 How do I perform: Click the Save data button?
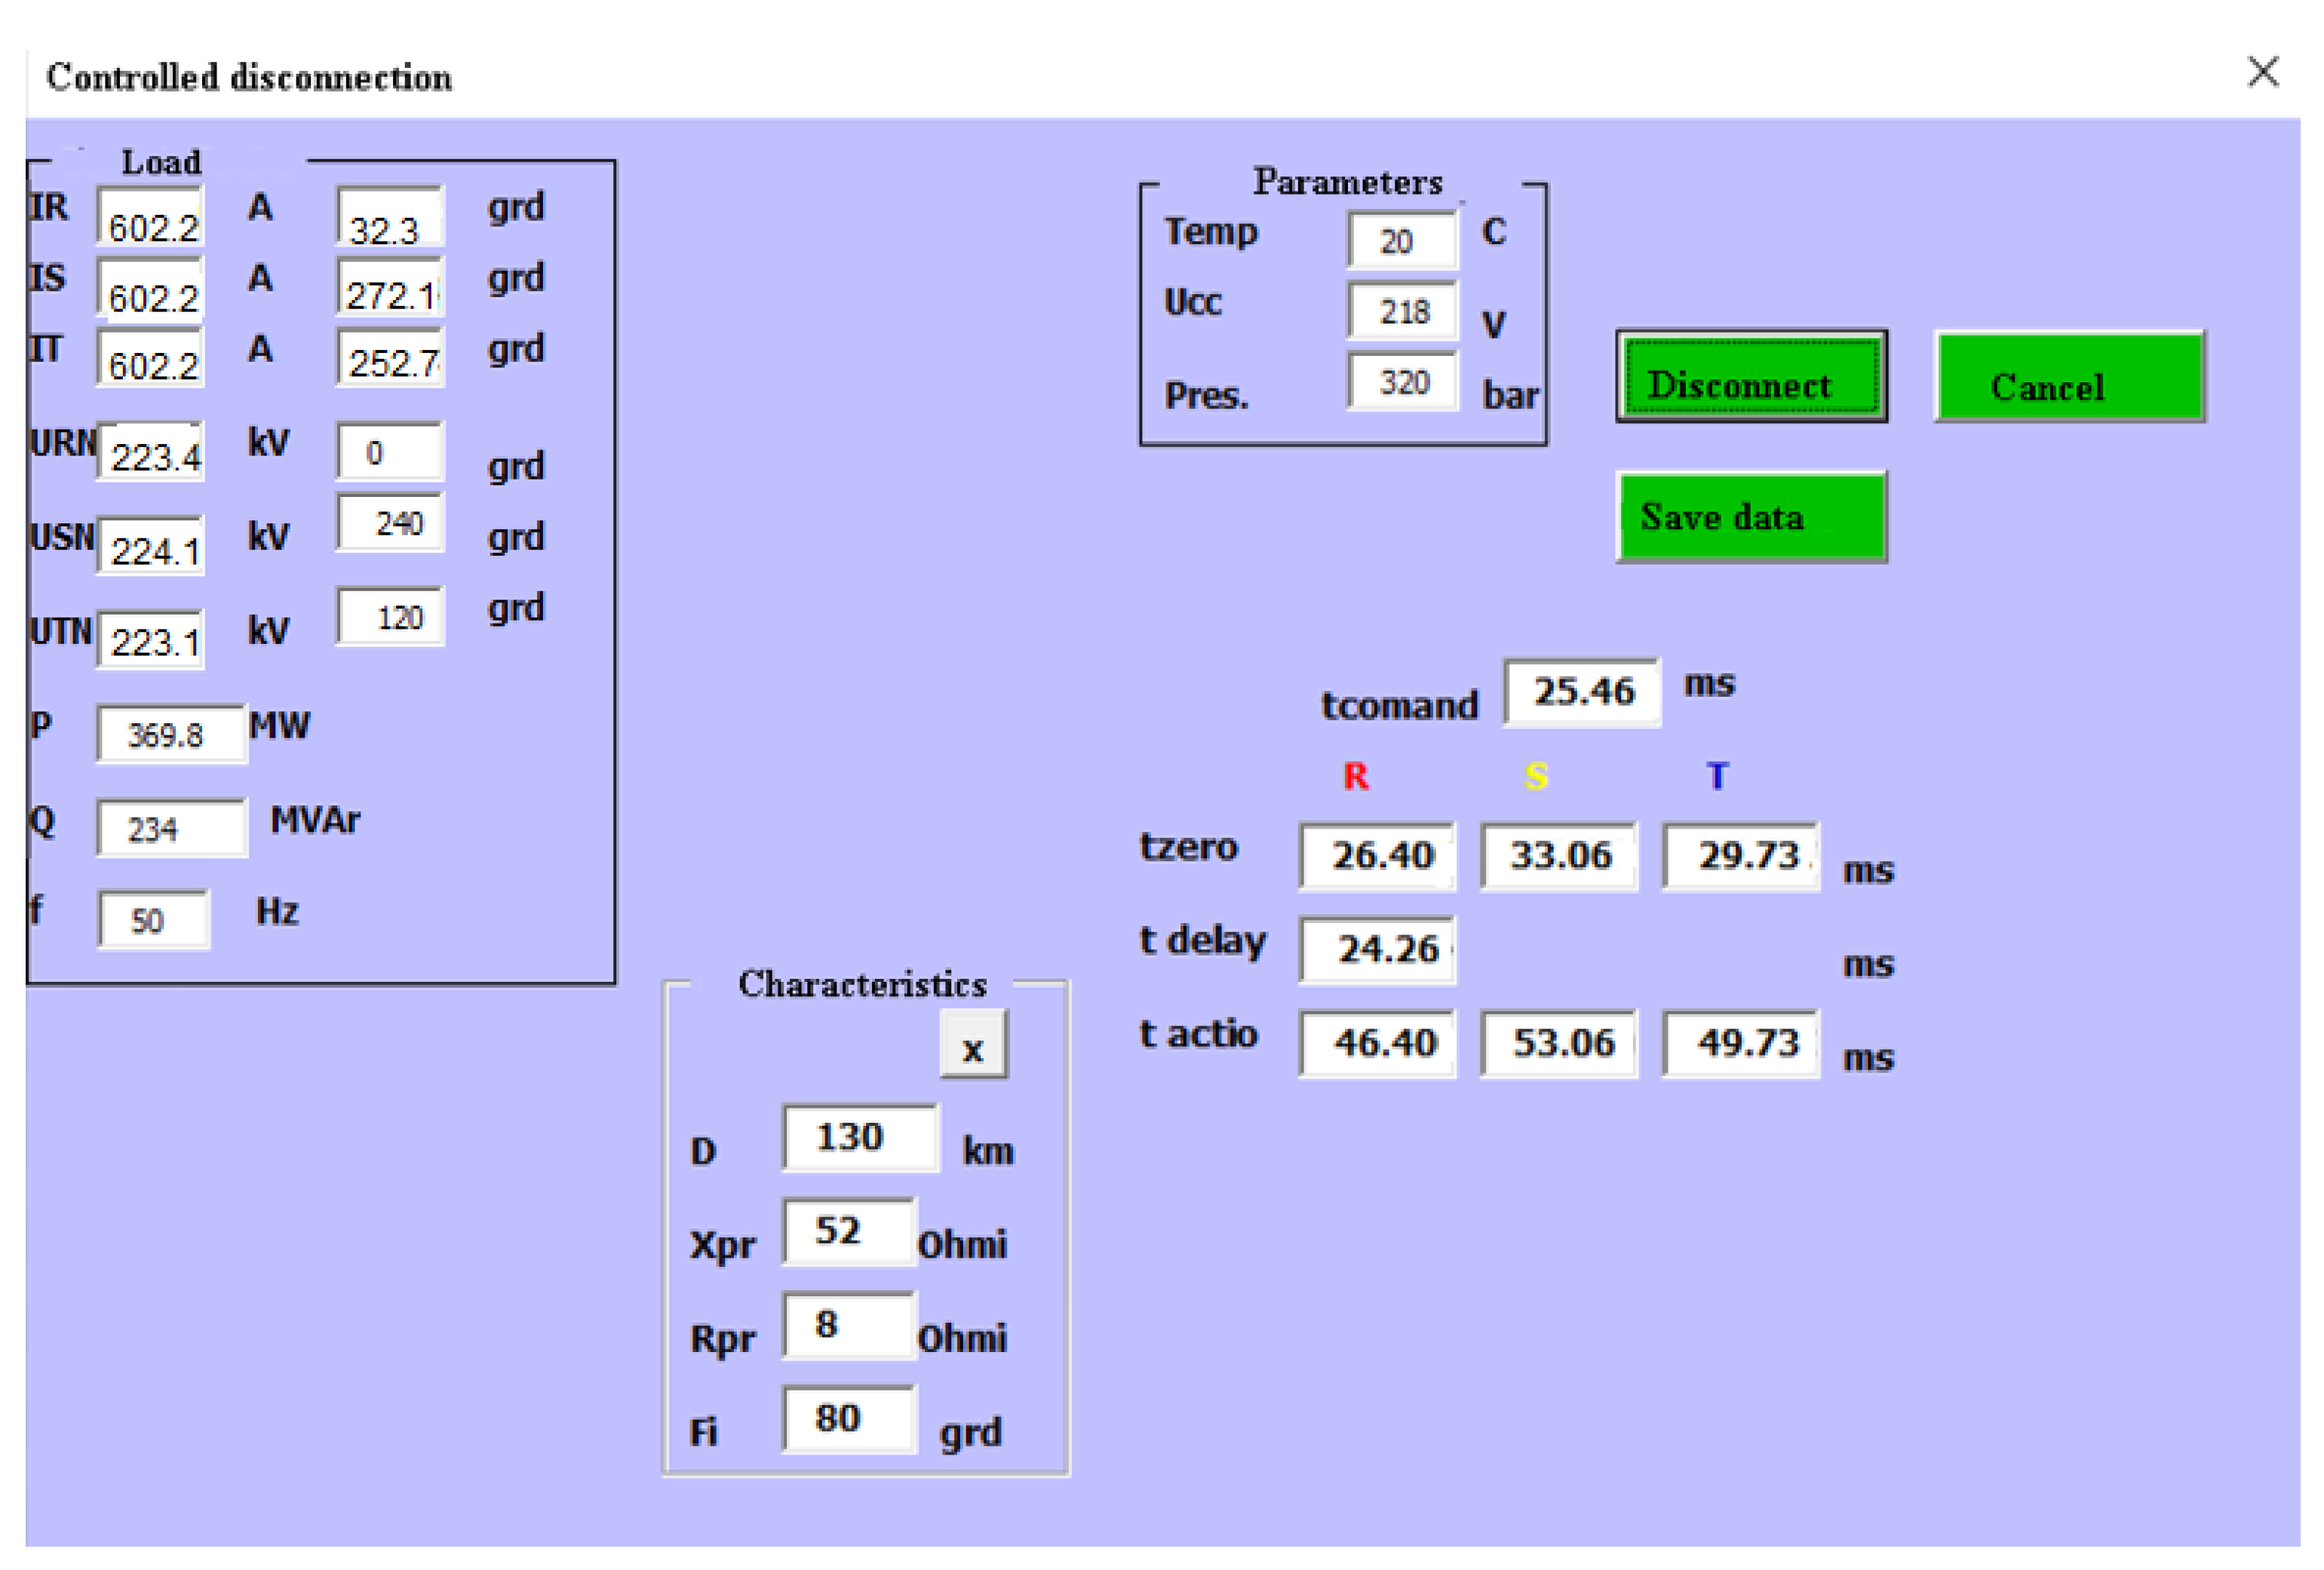coord(1751,517)
